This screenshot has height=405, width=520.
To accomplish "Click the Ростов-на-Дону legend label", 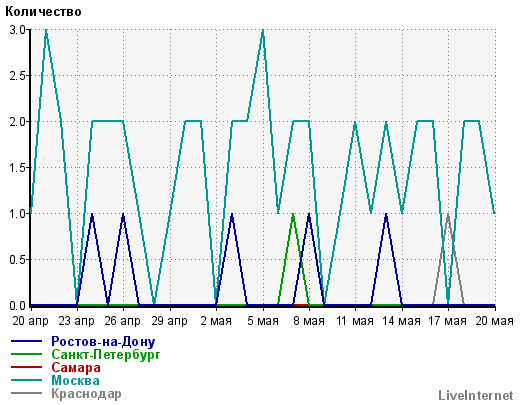I will (103, 342).
